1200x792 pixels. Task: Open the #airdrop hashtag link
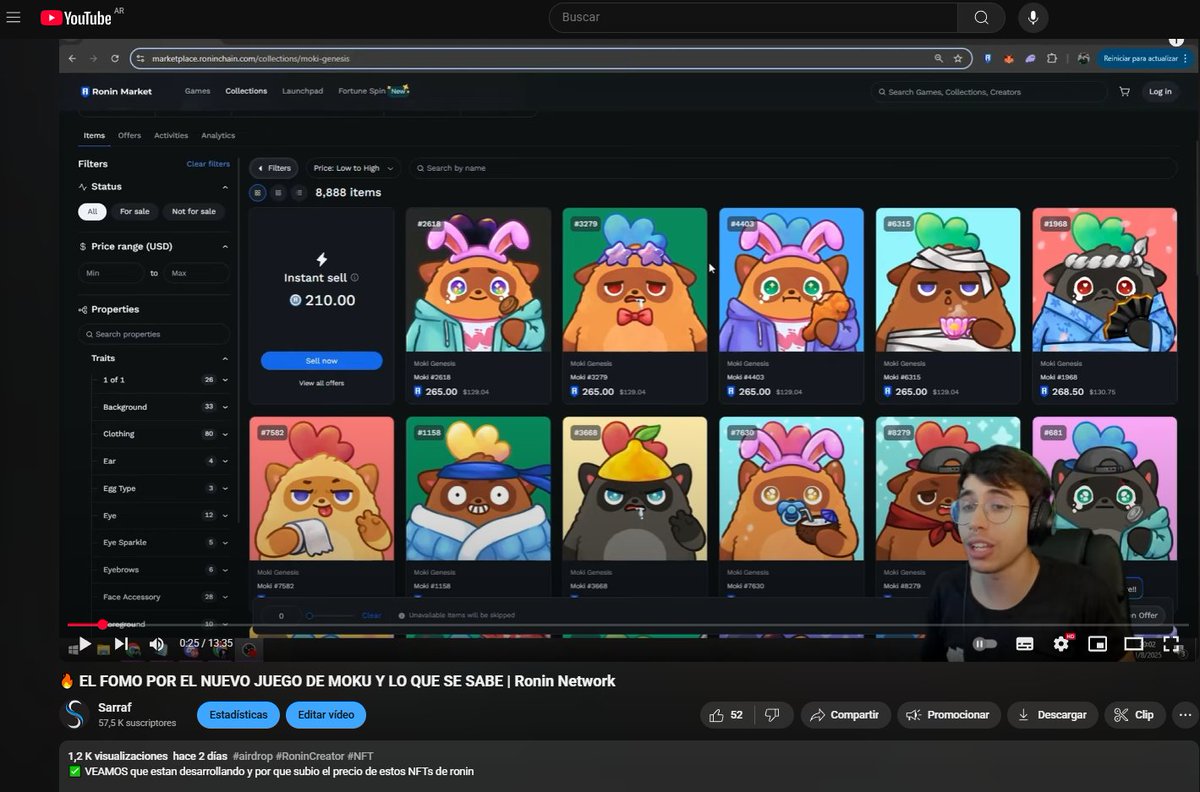point(254,756)
